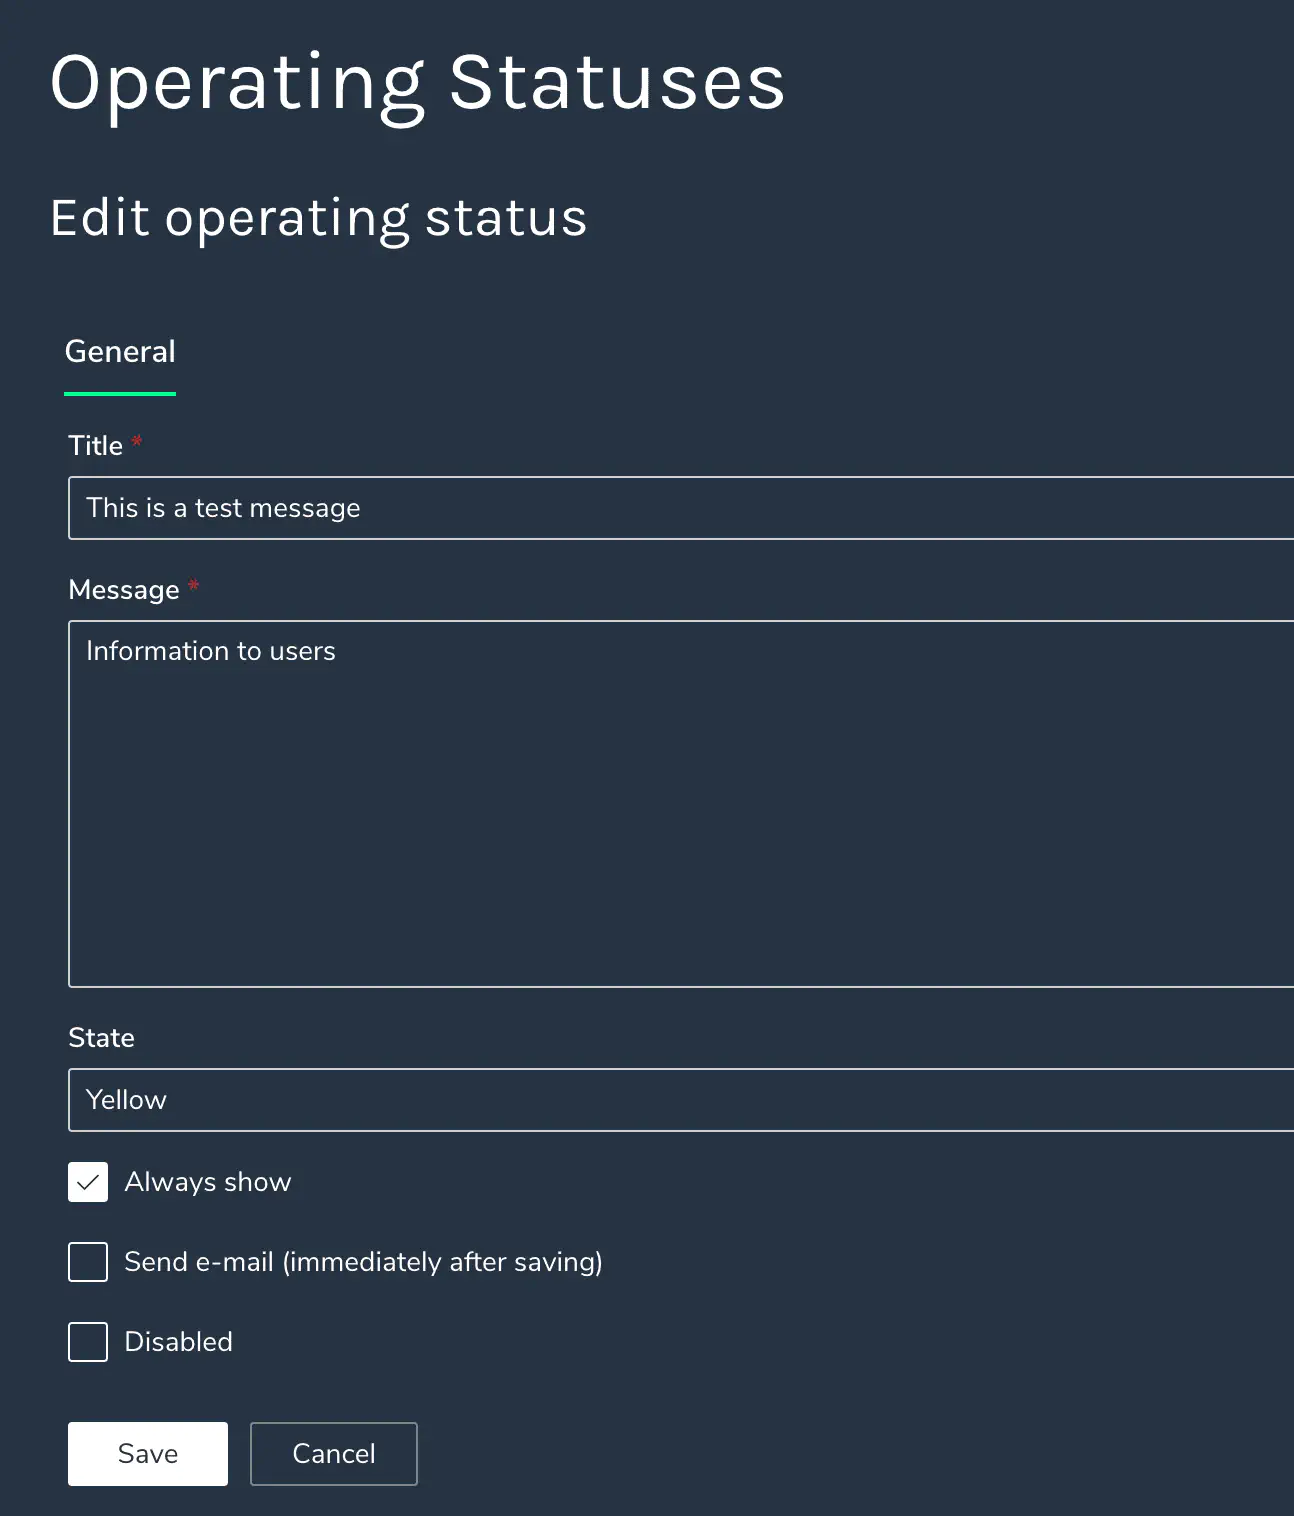This screenshot has width=1294, height=1516.
Task: Click the "State" field label
Action: (x=101, y=1038)
